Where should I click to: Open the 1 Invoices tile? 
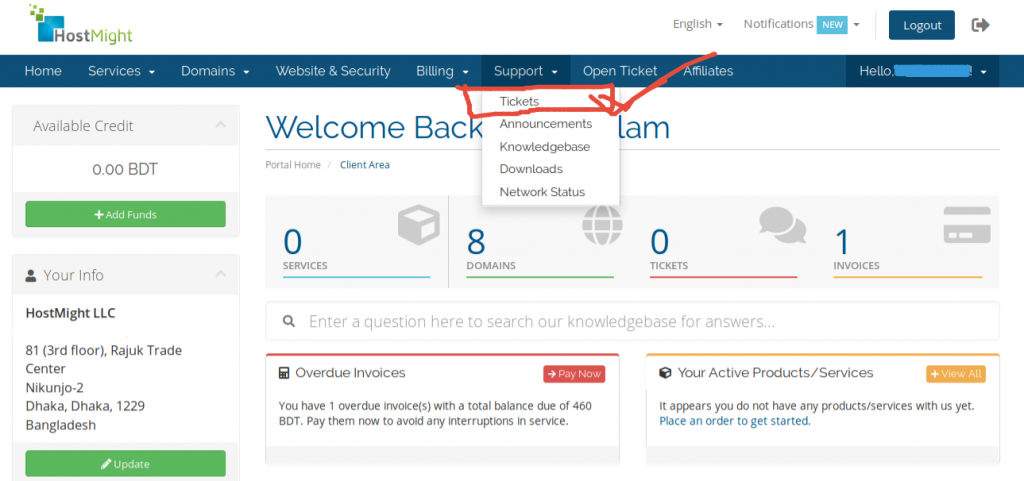908,241
